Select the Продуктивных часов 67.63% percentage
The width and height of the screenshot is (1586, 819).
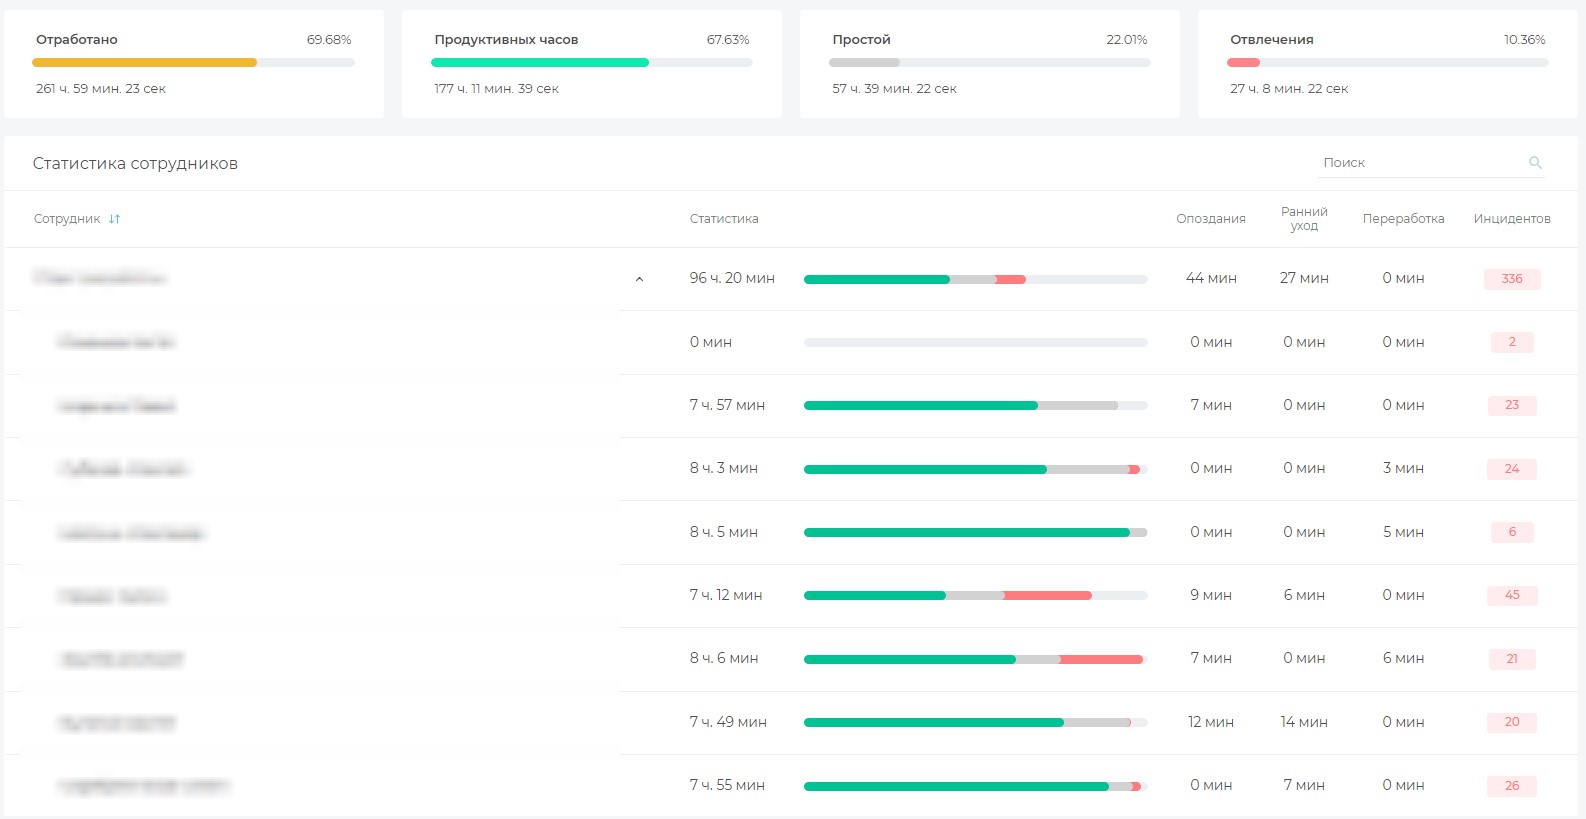click(x=728, y=40)
